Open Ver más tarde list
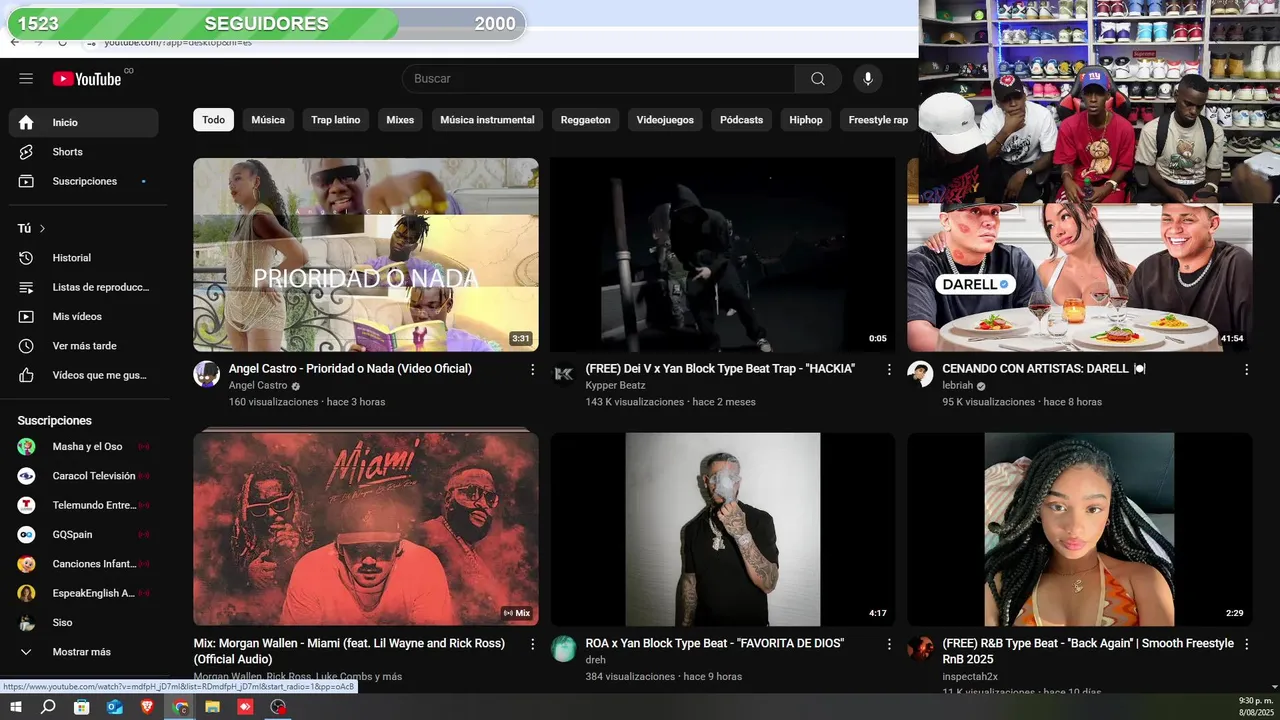This screenshot has height=720, width=1280. pyautogui.click(x=84, y=346)
